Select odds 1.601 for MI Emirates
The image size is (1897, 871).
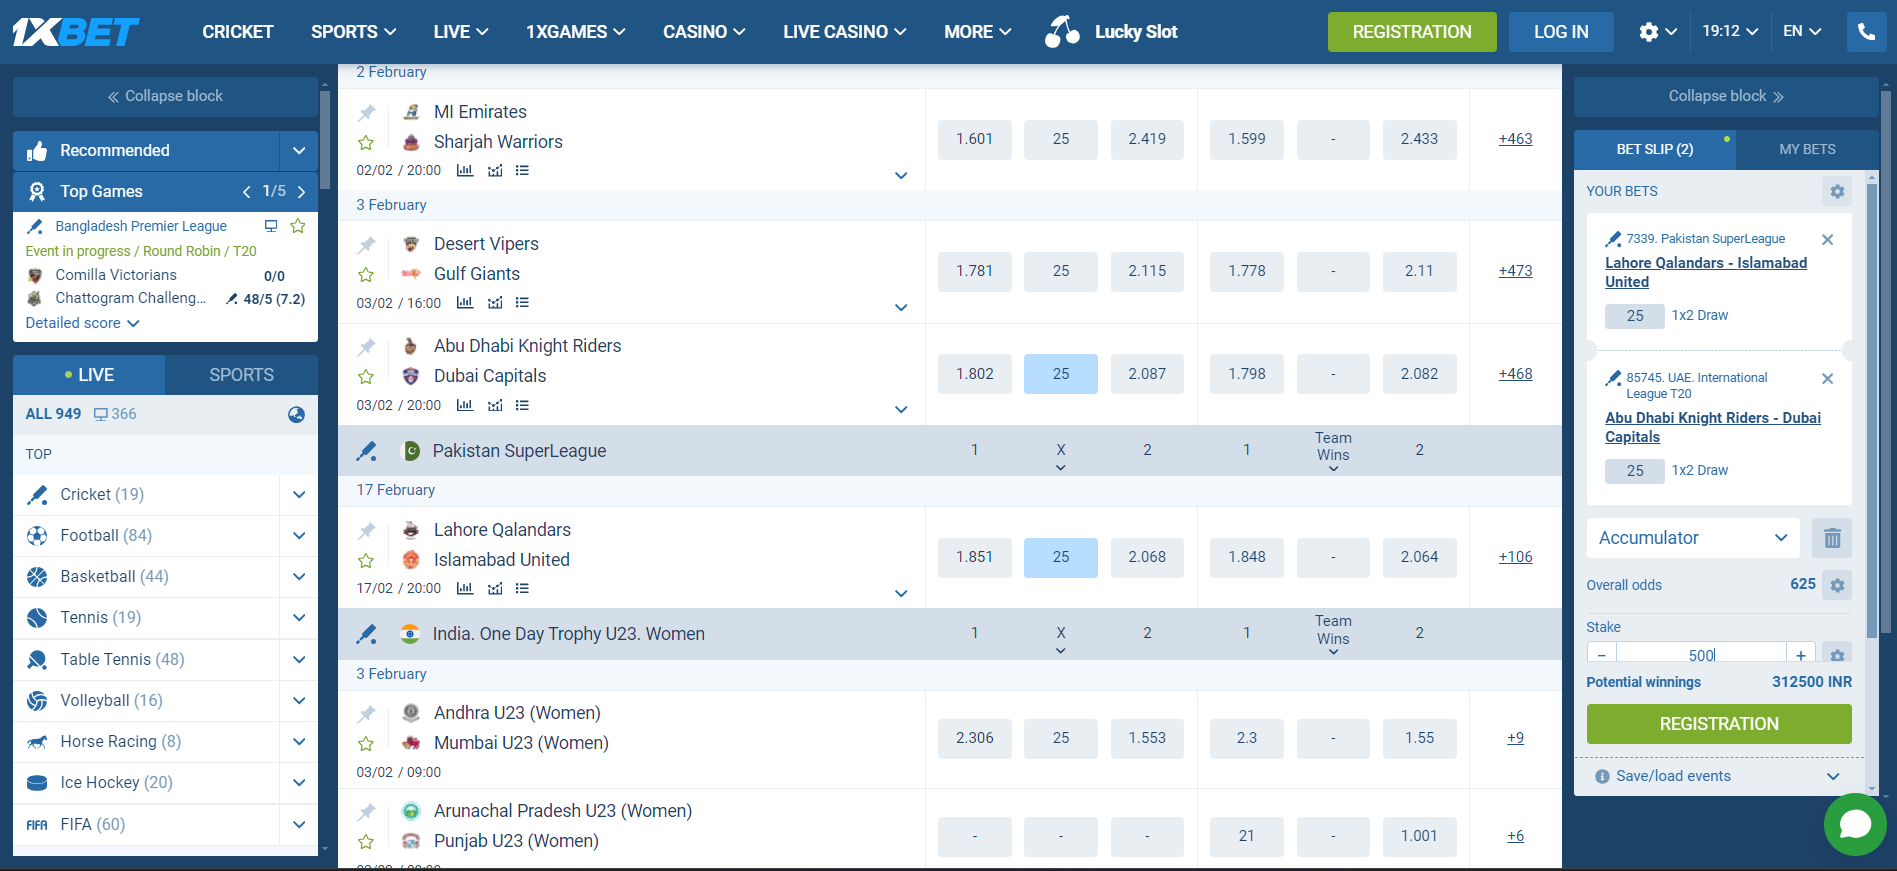974,139
